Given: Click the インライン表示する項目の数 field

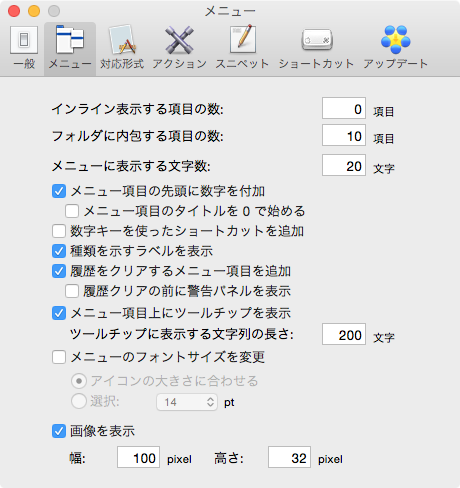Looking at the screenshot, I should click(x=344, y=108).
